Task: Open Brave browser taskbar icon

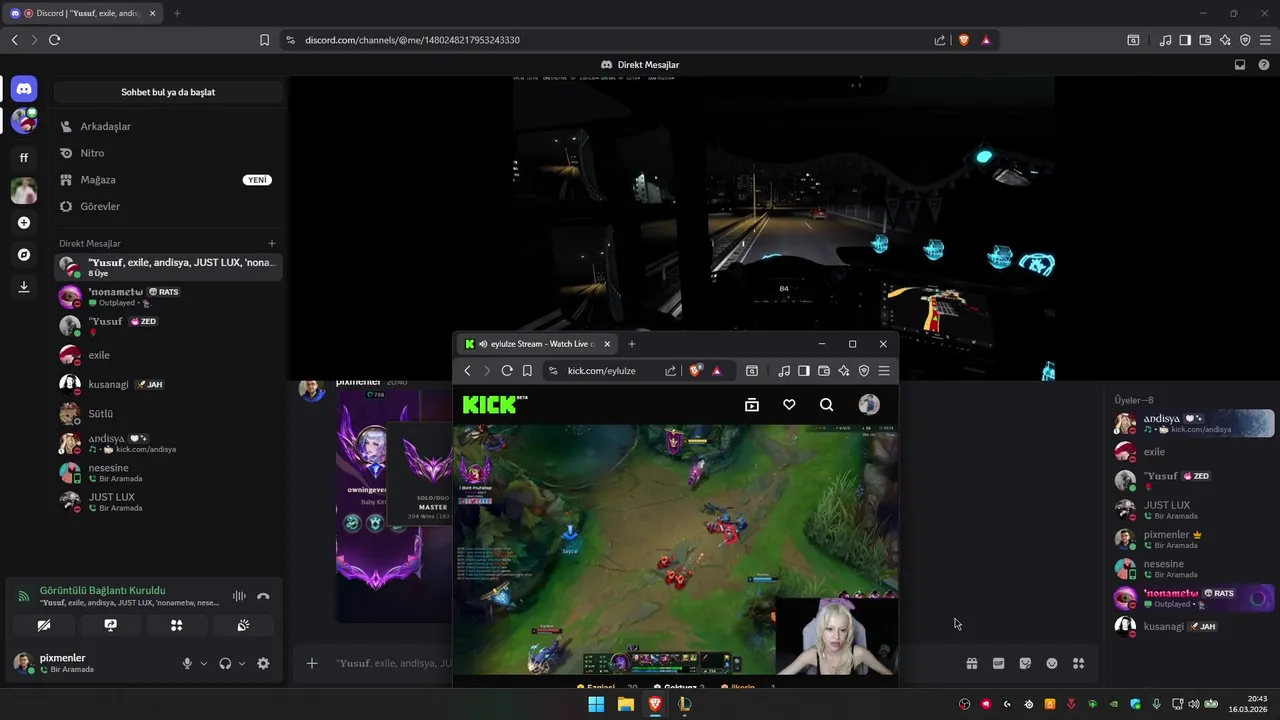Action: pyautogui.click(x=655, y=704)
